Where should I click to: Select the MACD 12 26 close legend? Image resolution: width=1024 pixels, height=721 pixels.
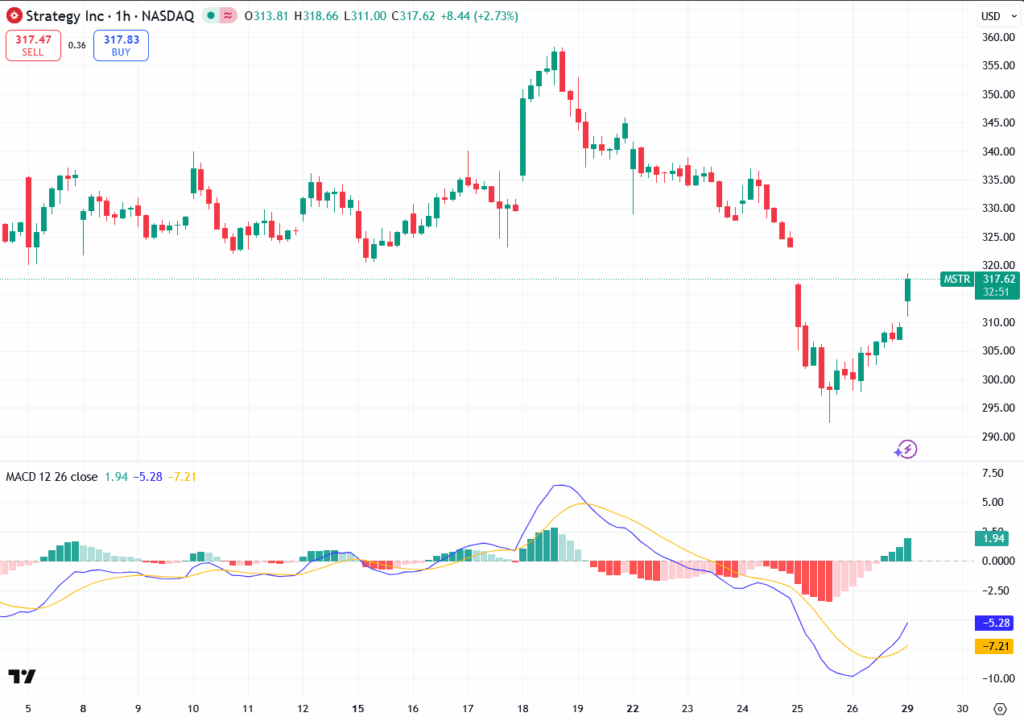pyautogui.click(x=52, y=477)
